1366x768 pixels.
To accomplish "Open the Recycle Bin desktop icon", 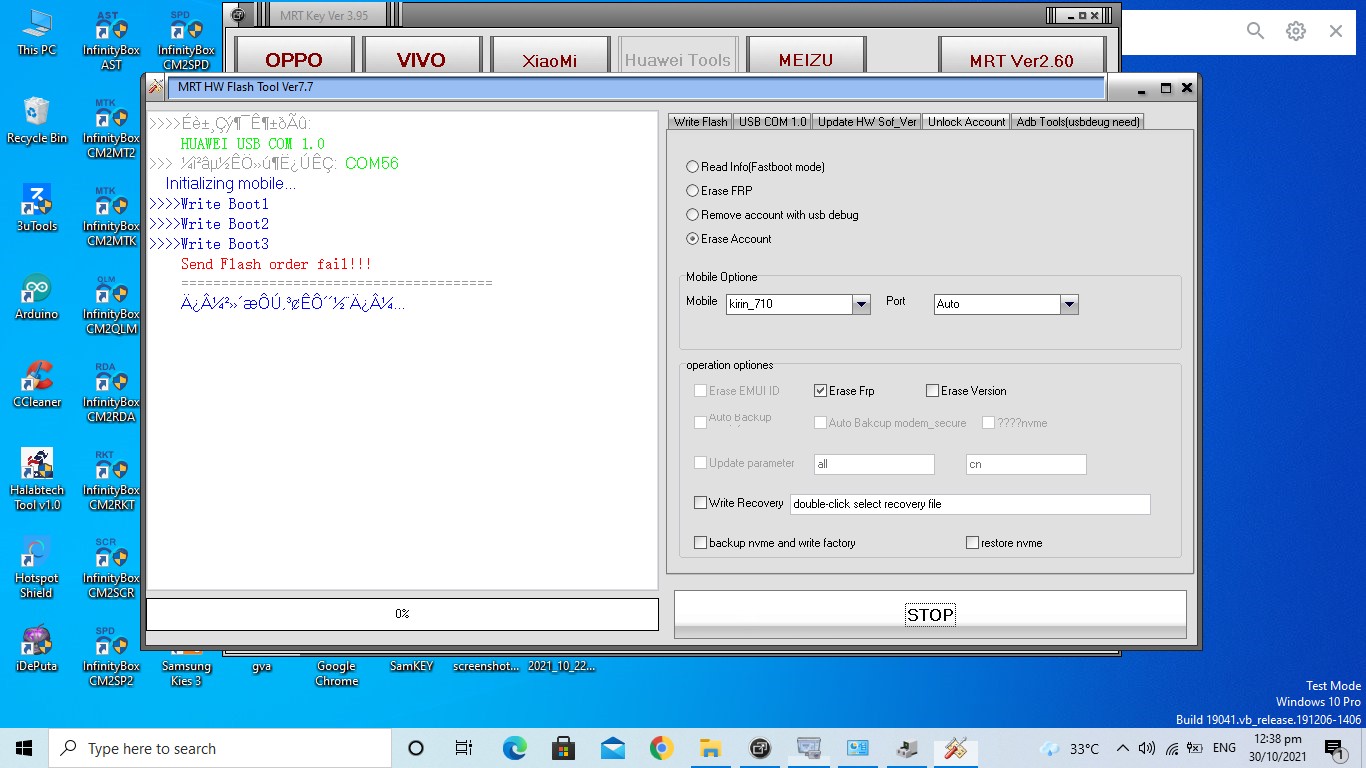I will (37, 121).
